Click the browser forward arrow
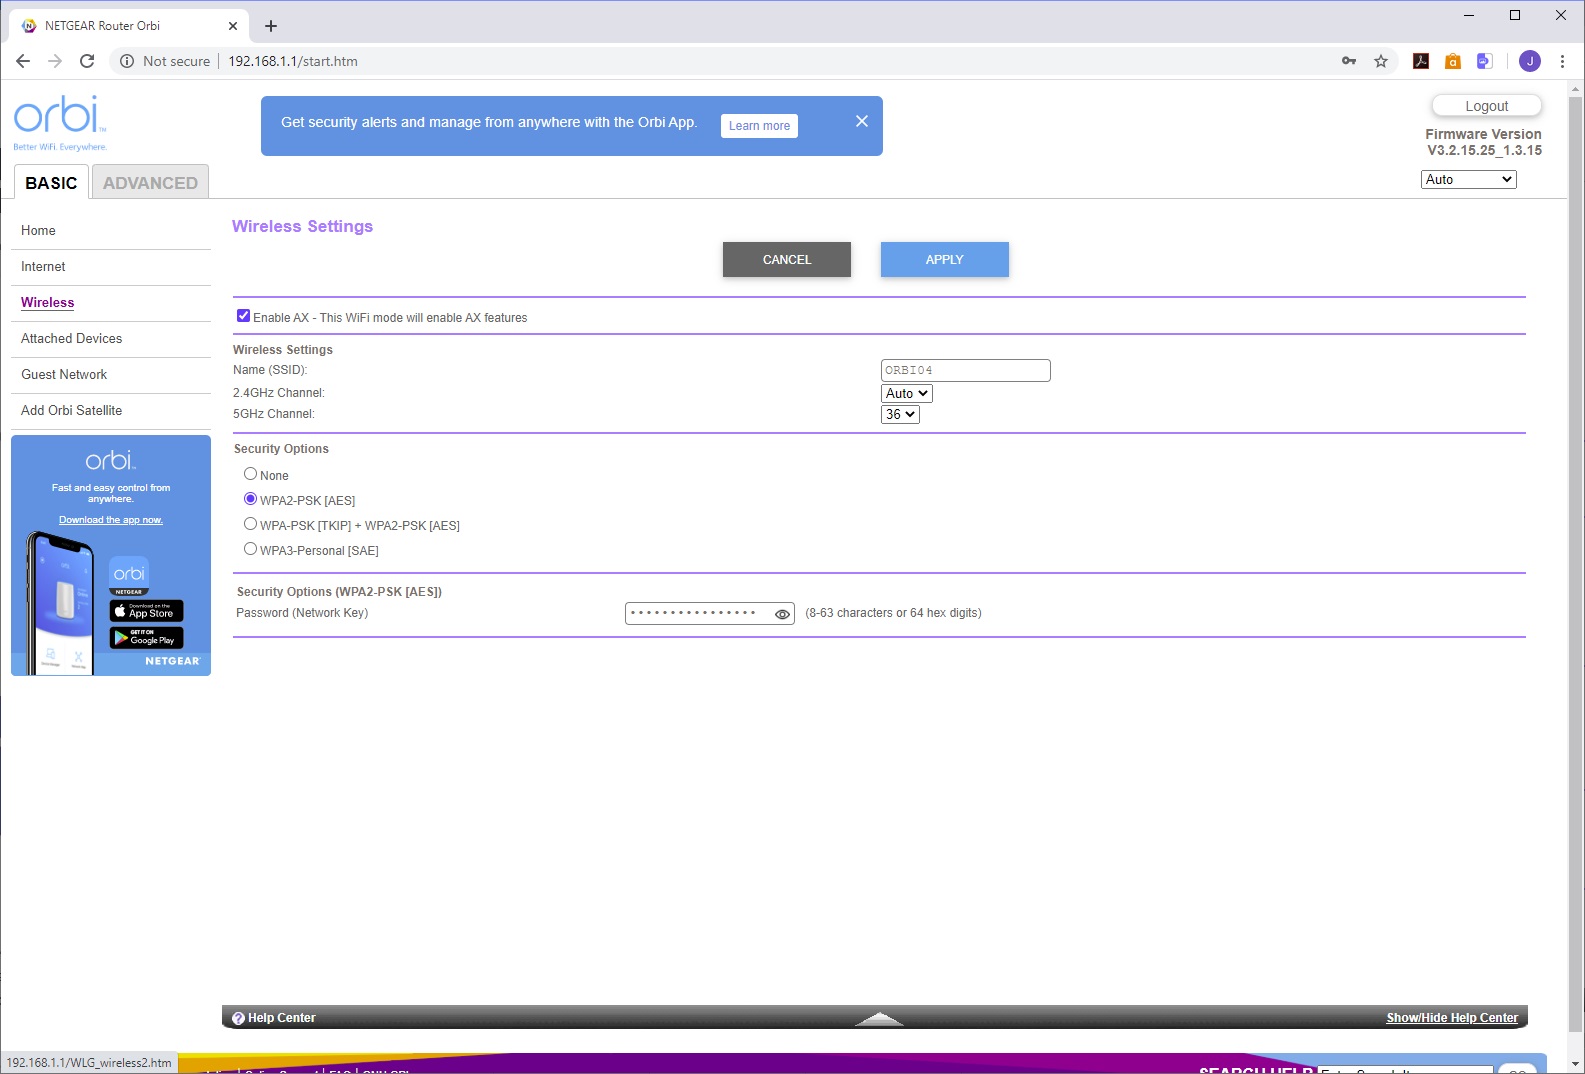The width and height of the screenshot is (1585, 1074). click(x=55, y=61)
